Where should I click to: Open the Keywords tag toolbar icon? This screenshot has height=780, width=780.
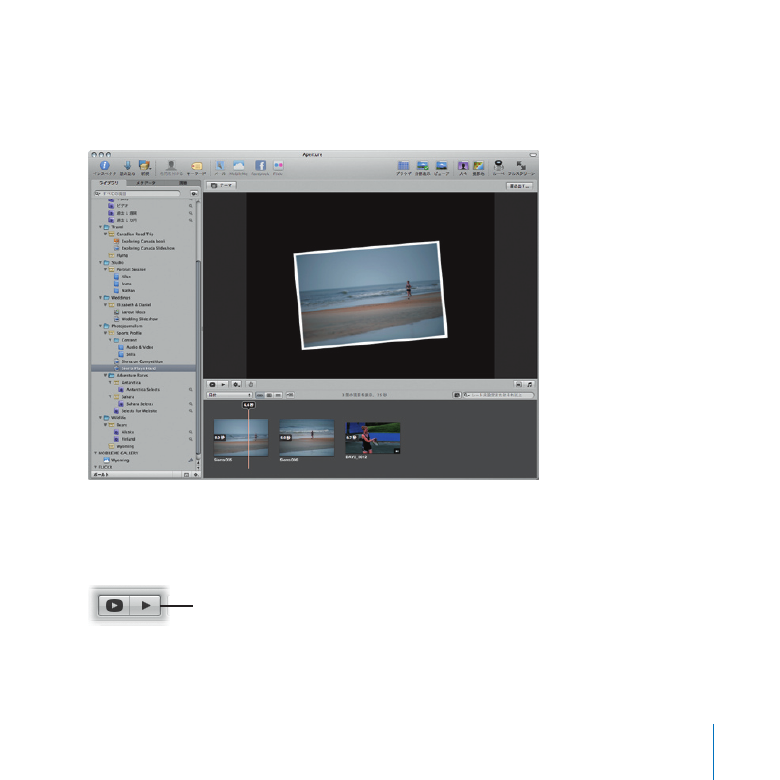click(x=196, y=166)
